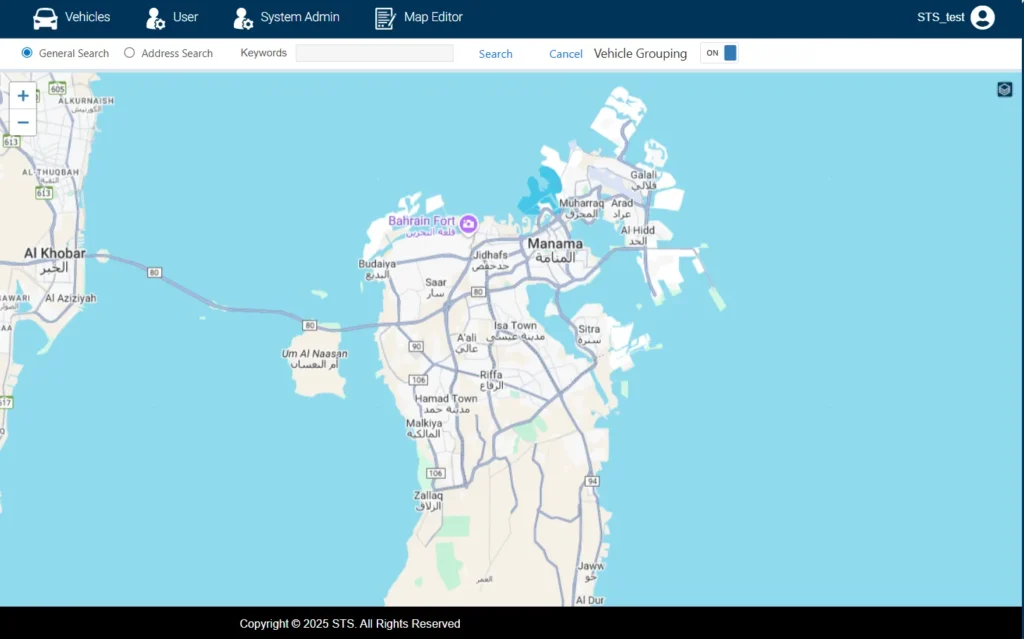The width and height of the screenshot is (1024, 639).
Task: Zoom out the map with minus button
Action: [x=23, y=122]
